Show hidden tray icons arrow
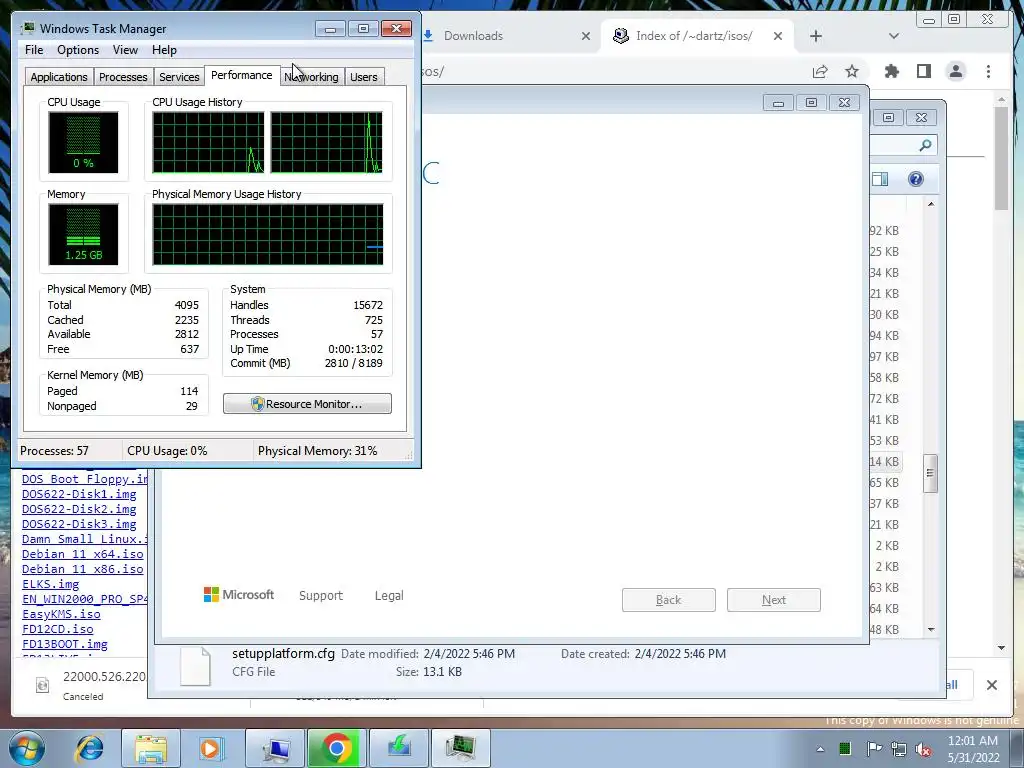This screenshot has width=1024, height=768. point(820,749)
